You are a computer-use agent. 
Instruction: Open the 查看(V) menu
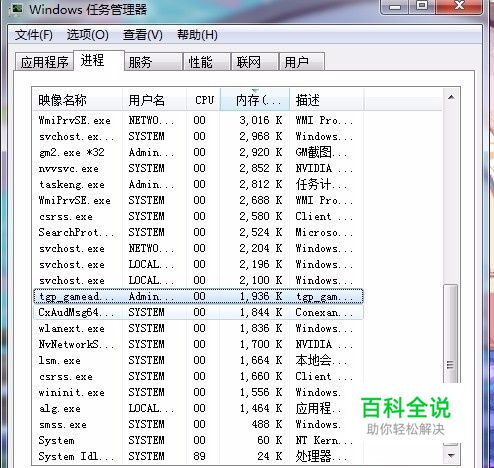[x=143, y=35]
